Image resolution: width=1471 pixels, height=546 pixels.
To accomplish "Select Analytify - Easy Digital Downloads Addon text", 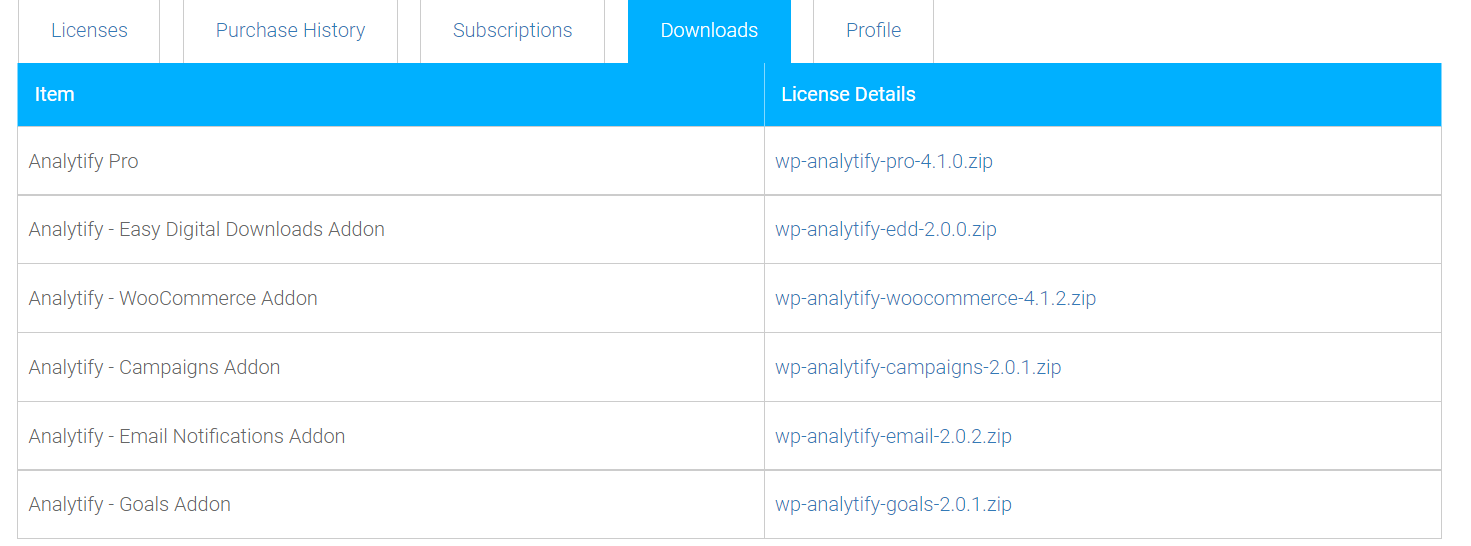I will 207,229.
